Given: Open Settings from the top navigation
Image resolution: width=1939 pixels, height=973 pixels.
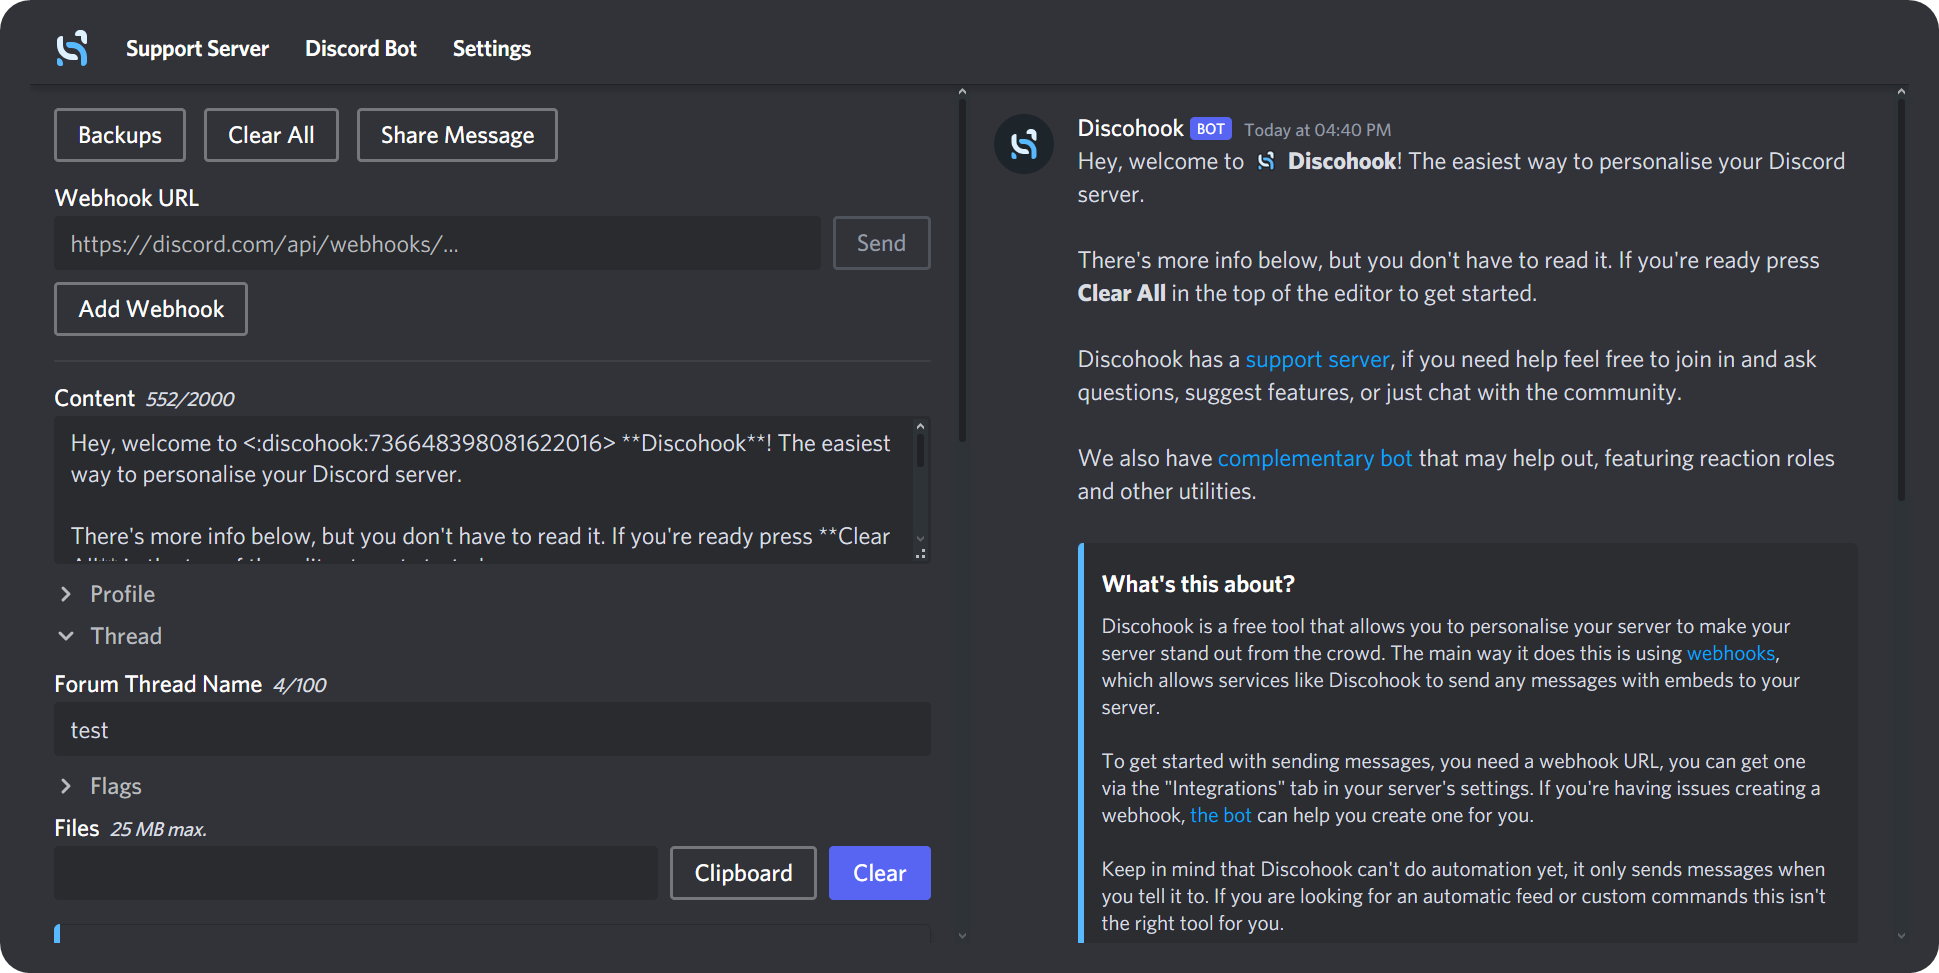Looking at the screenshot, I should 491,48.
